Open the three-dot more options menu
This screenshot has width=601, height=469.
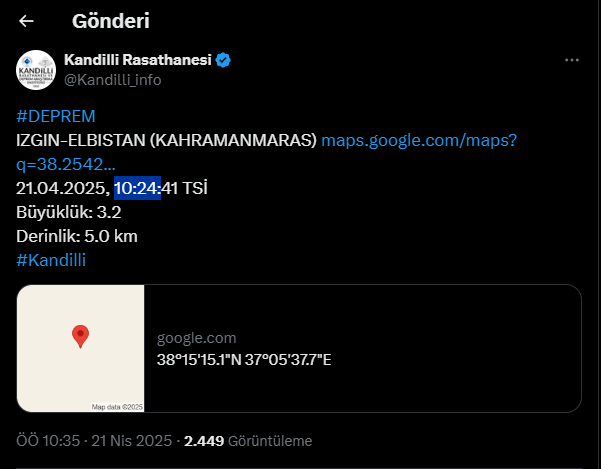pyautogui.click(x=572, y=60)
